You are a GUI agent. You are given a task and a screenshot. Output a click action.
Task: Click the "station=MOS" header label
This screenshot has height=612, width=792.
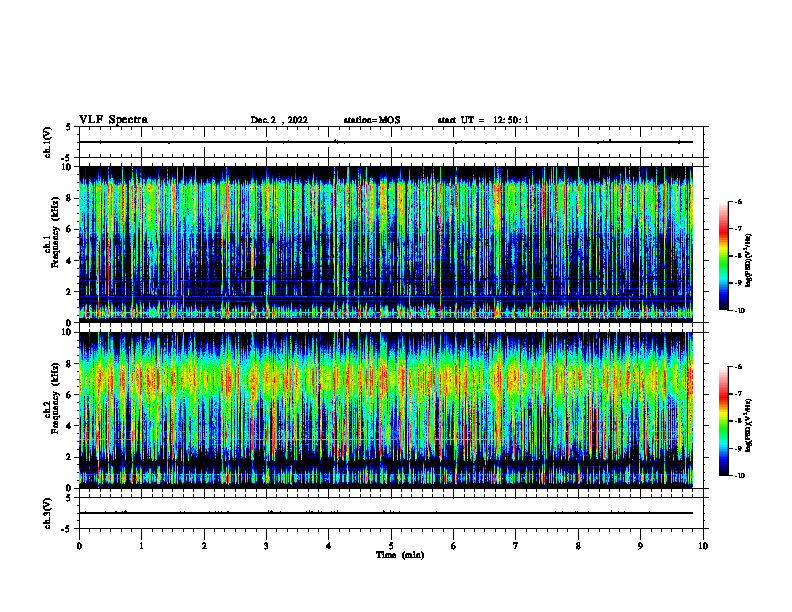click(x=372, y=120)
